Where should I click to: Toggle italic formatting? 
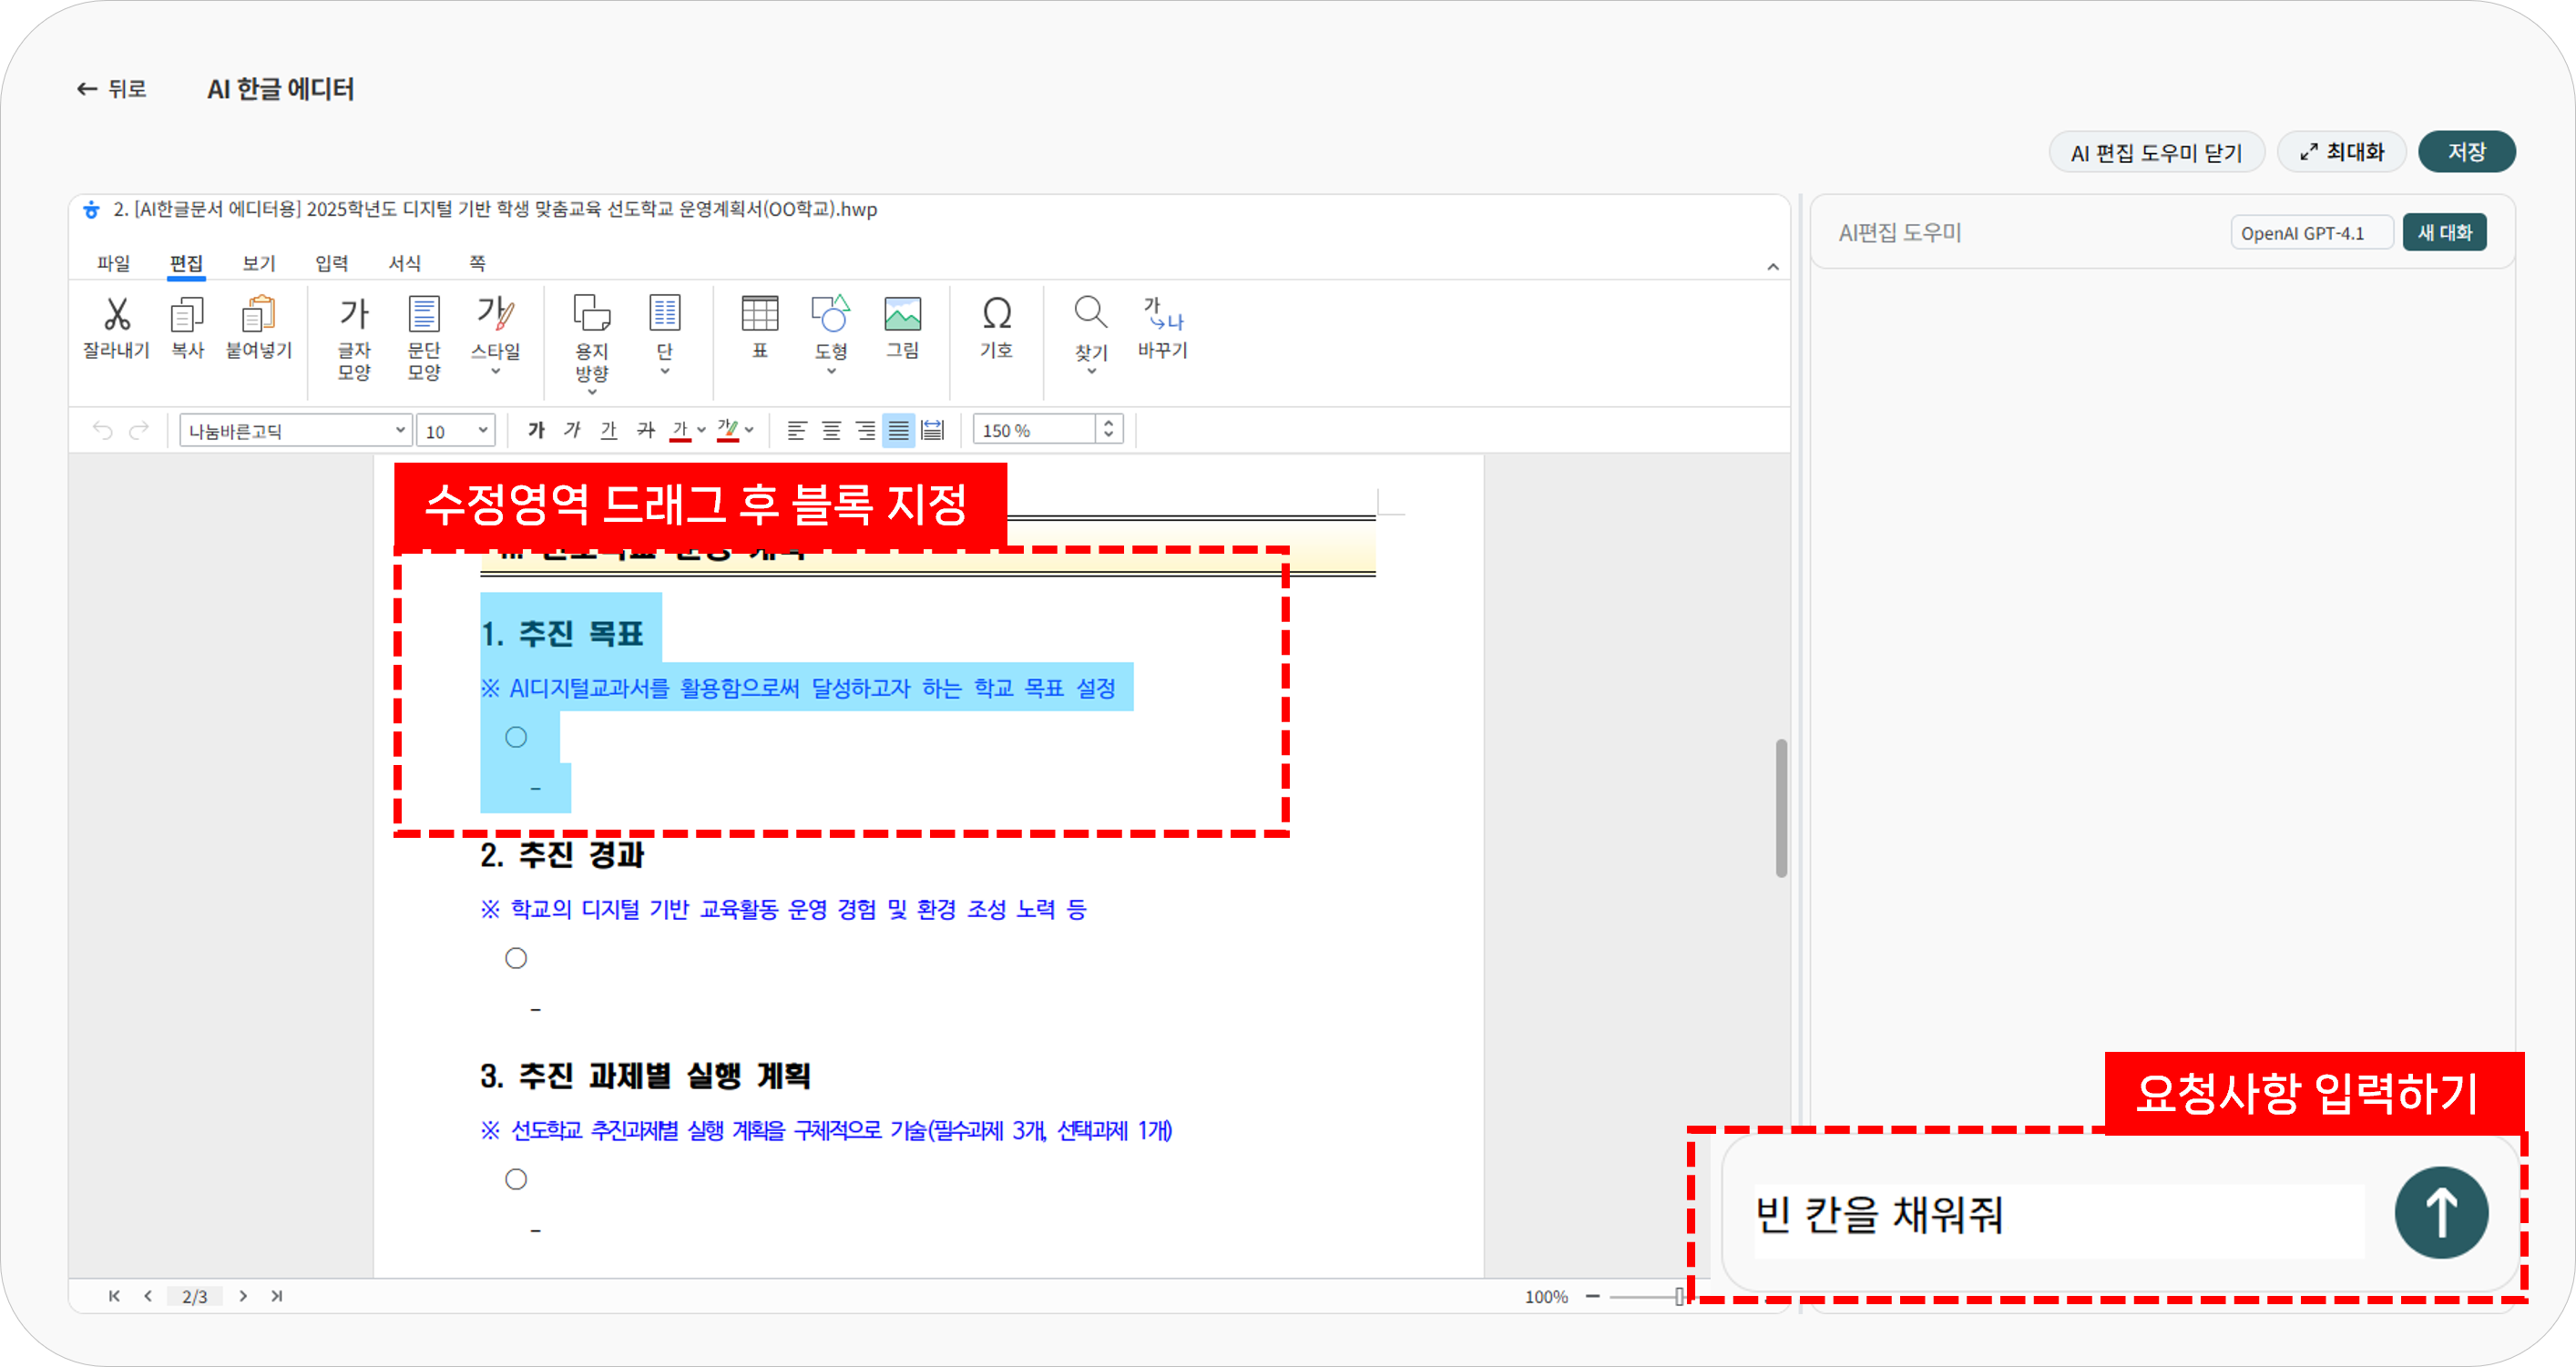572,430
